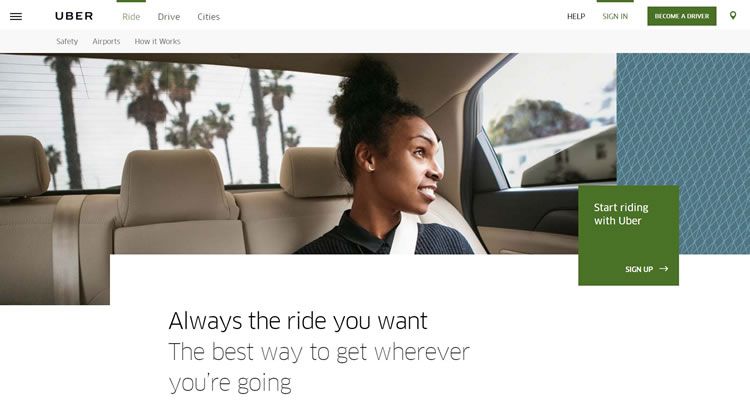Select the Ride tab
The height and width of the screenshot is (410, 750).
click(131, 17)
